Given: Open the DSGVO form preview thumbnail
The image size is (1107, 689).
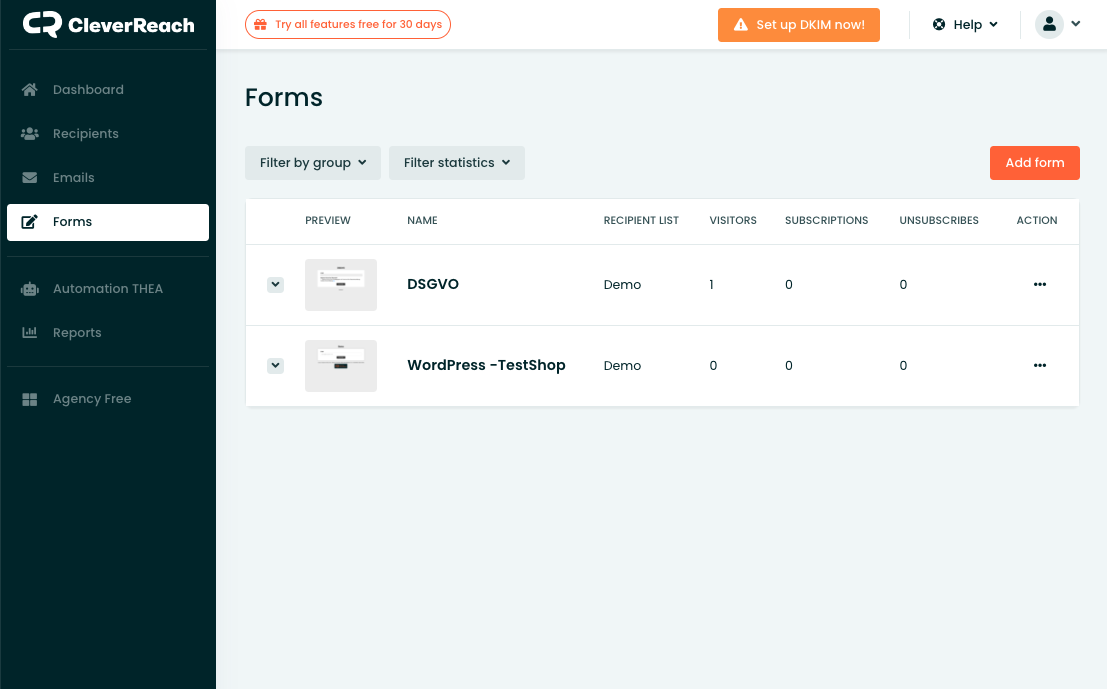Looking at the screenshot, I should coord(341,285).
